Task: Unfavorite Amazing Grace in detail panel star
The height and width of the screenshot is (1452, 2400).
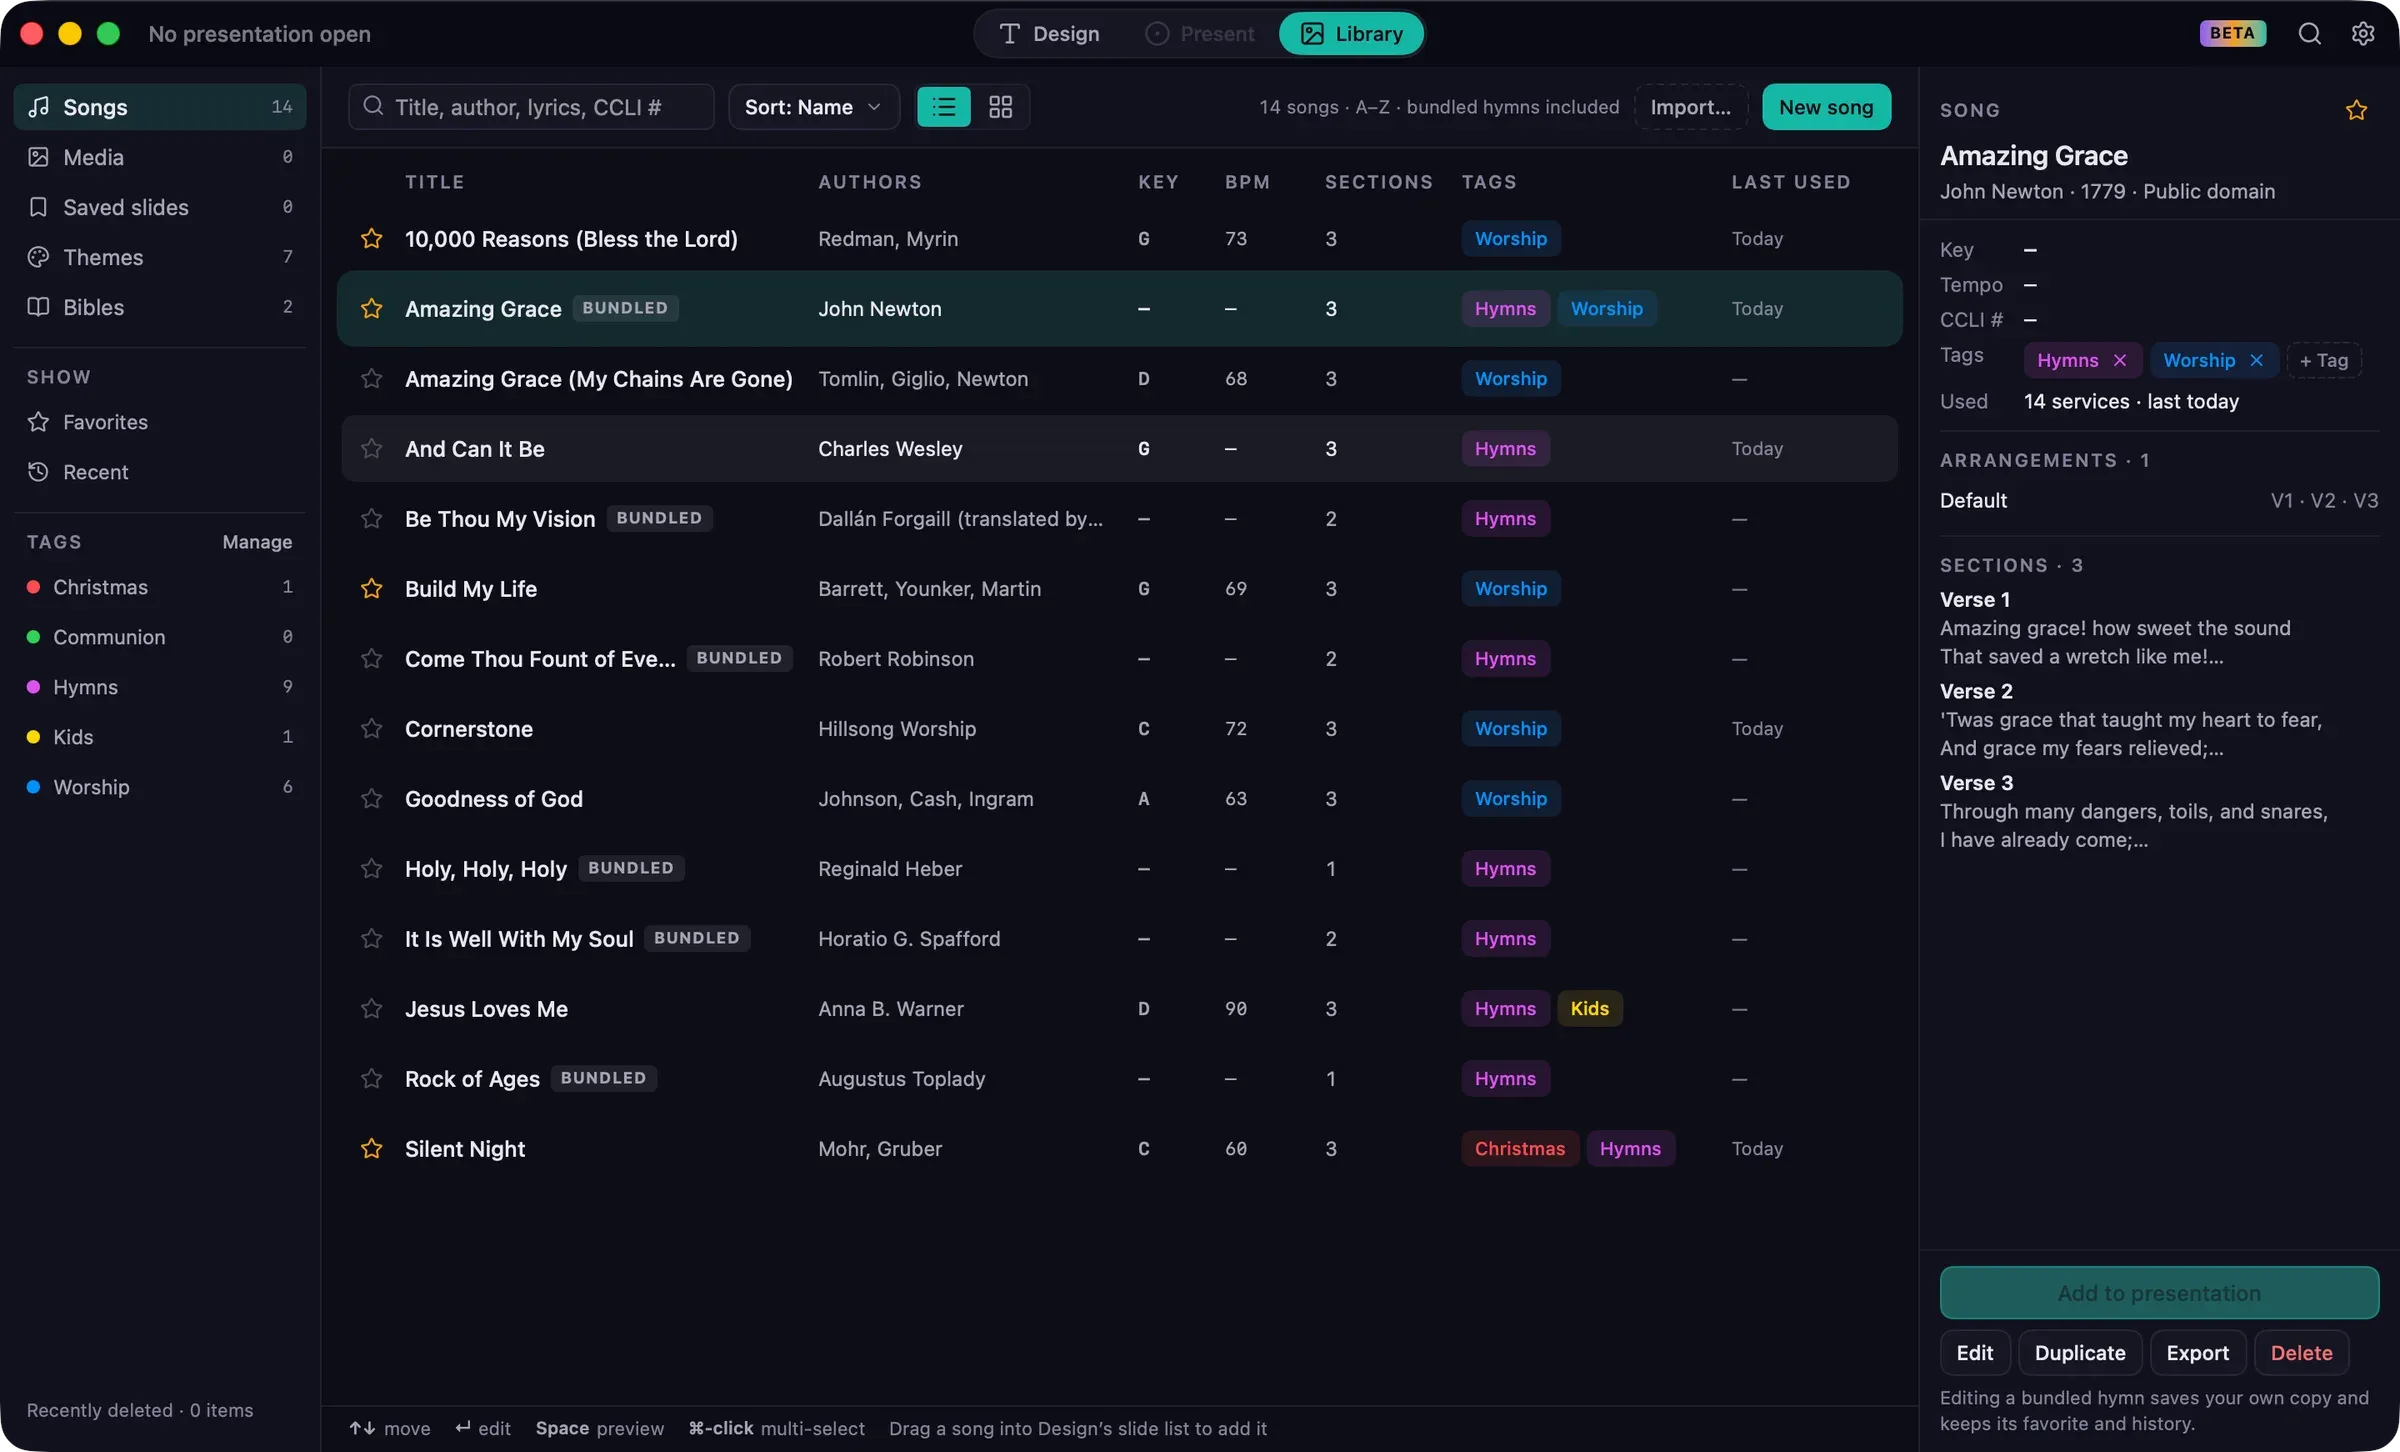Action: pos(2356,110)
